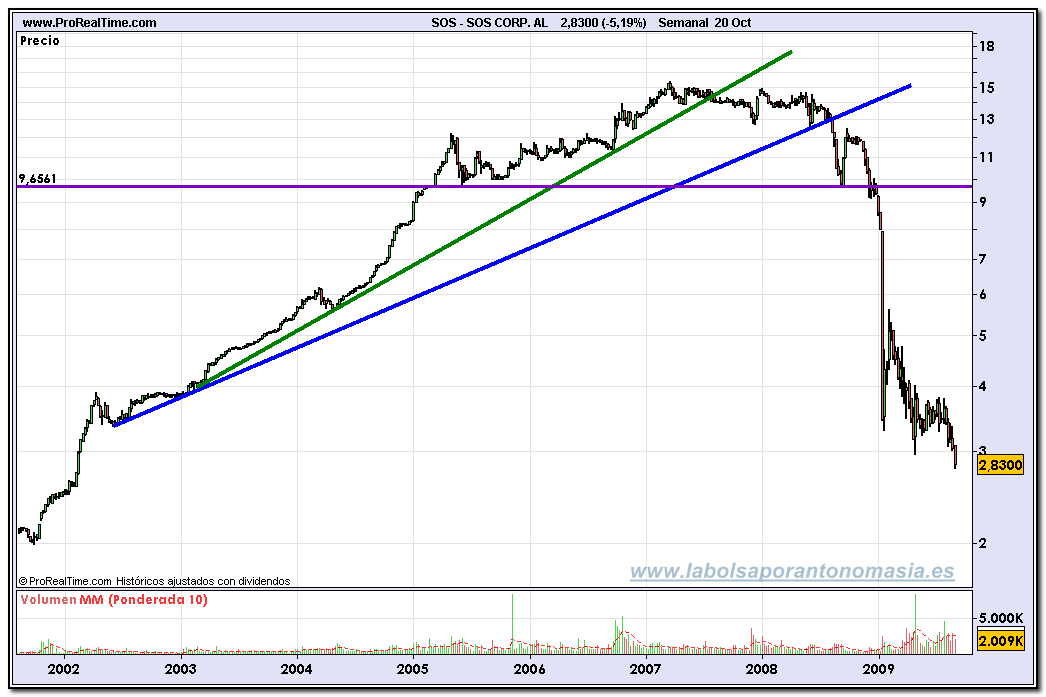Viewport: 1046px width, 697px height.
Task: Click the orange 2.009K volume tag
Action: click(1000, 641)
